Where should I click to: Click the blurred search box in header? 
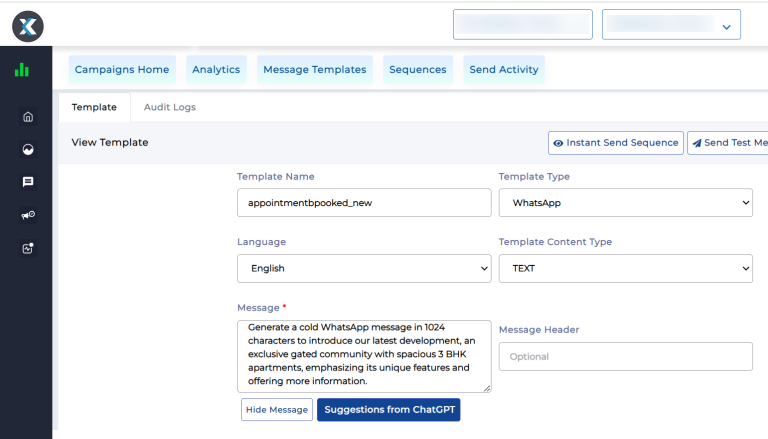pyautogui.click(x=523, y=24)
